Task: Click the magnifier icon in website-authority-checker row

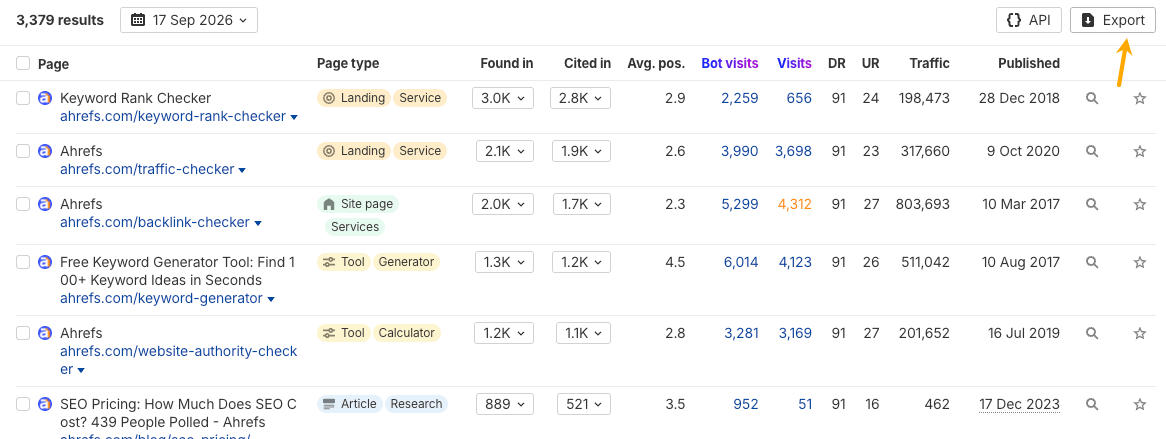Action: point(1092,333)
